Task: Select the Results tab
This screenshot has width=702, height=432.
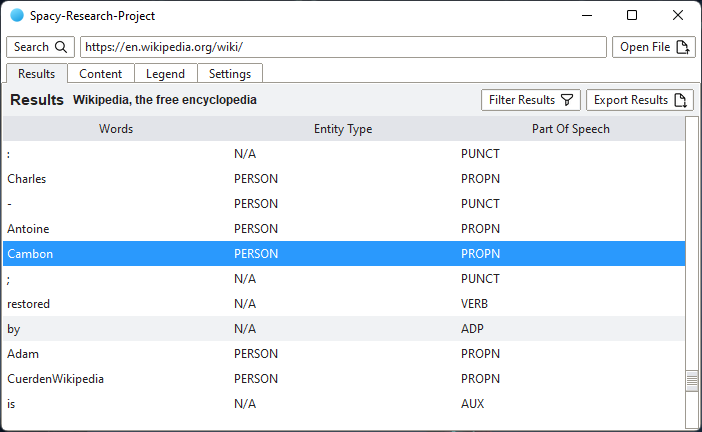Action: [x=37, y=74]
